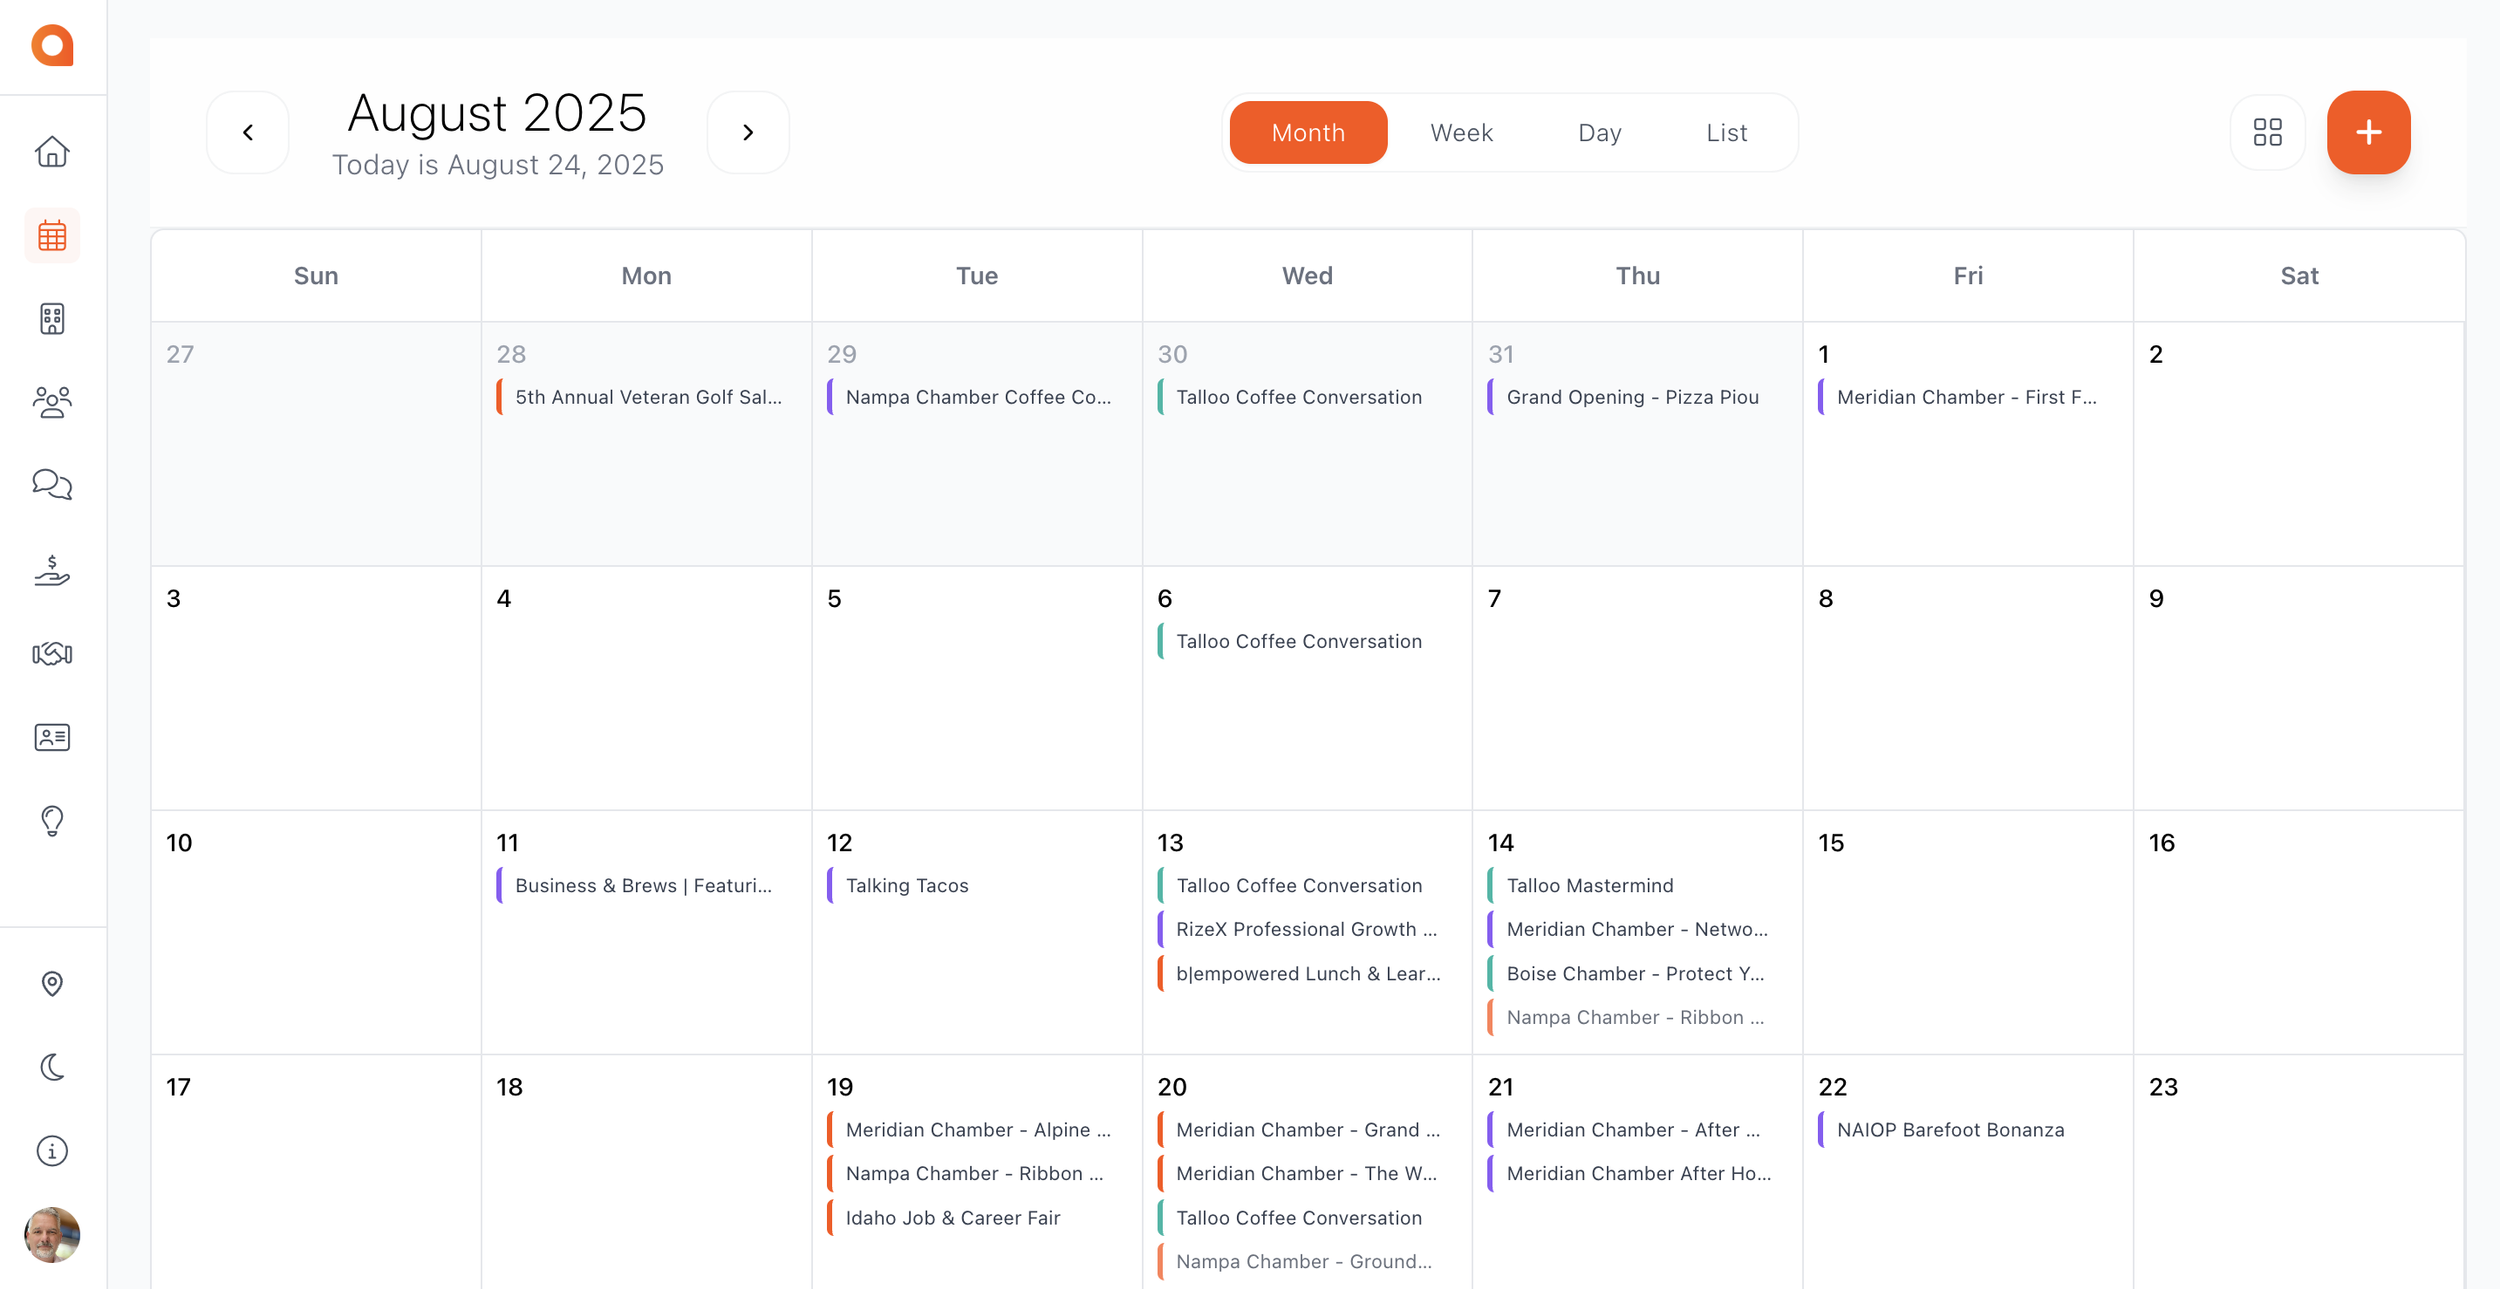Image resolution: width=2500 pixels, height=1289 pixels.
Task: Switch to List view tab
Action: tap(1726, 132)
